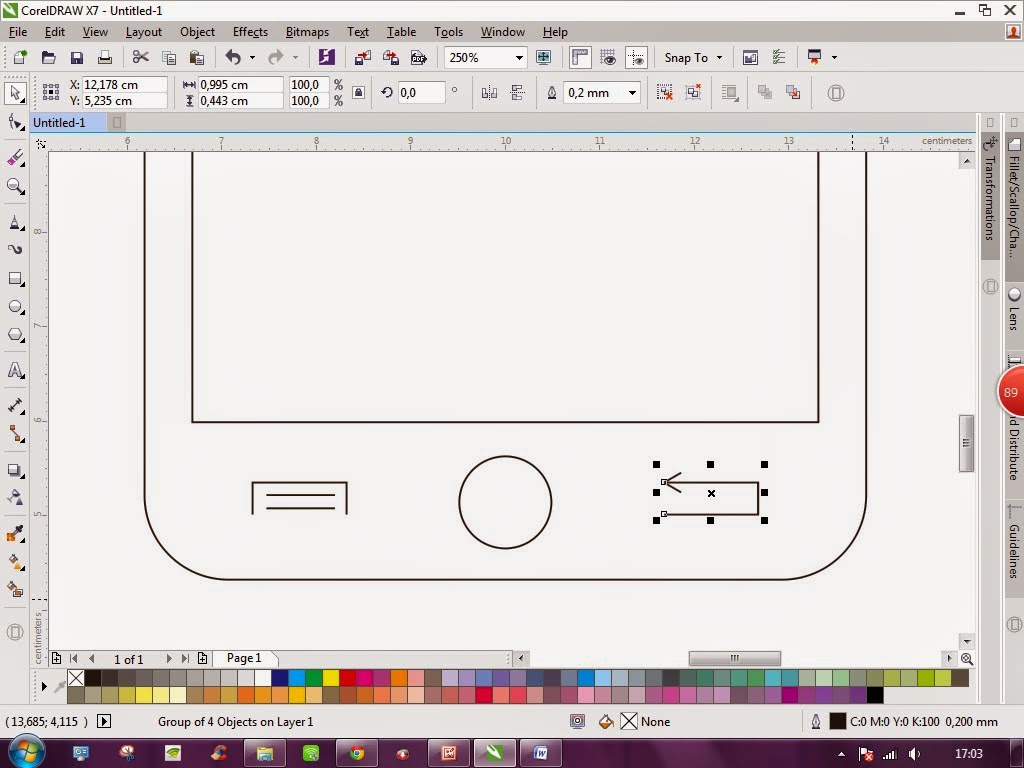Open the File menu
Viewport: 1024px width, 768px height.
click(18, 32)
